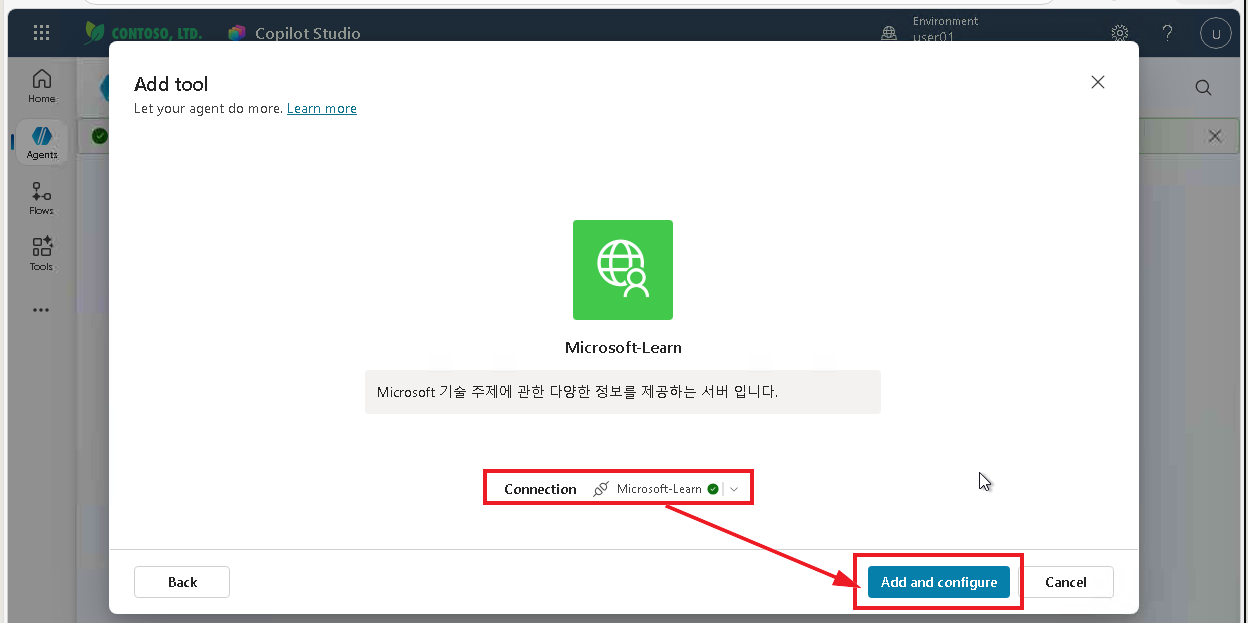Click the green connection status checkmark
The width and height of the screenshot is (1248, 623).
coord(713,489)
